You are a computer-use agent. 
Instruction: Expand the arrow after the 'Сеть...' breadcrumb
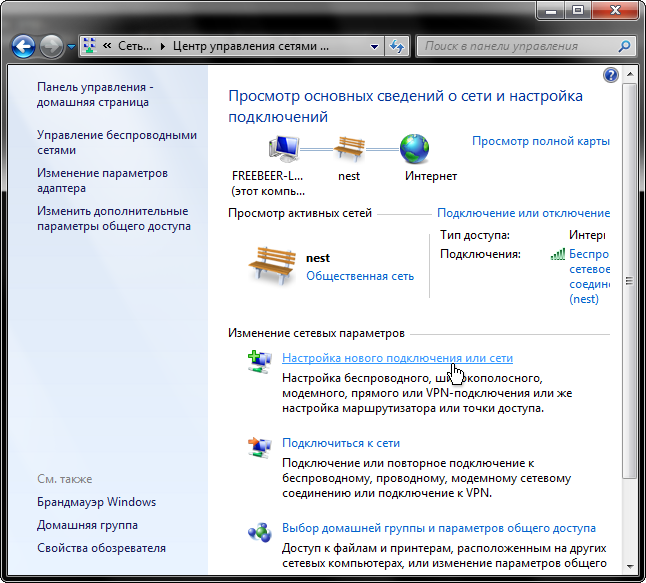163,46
